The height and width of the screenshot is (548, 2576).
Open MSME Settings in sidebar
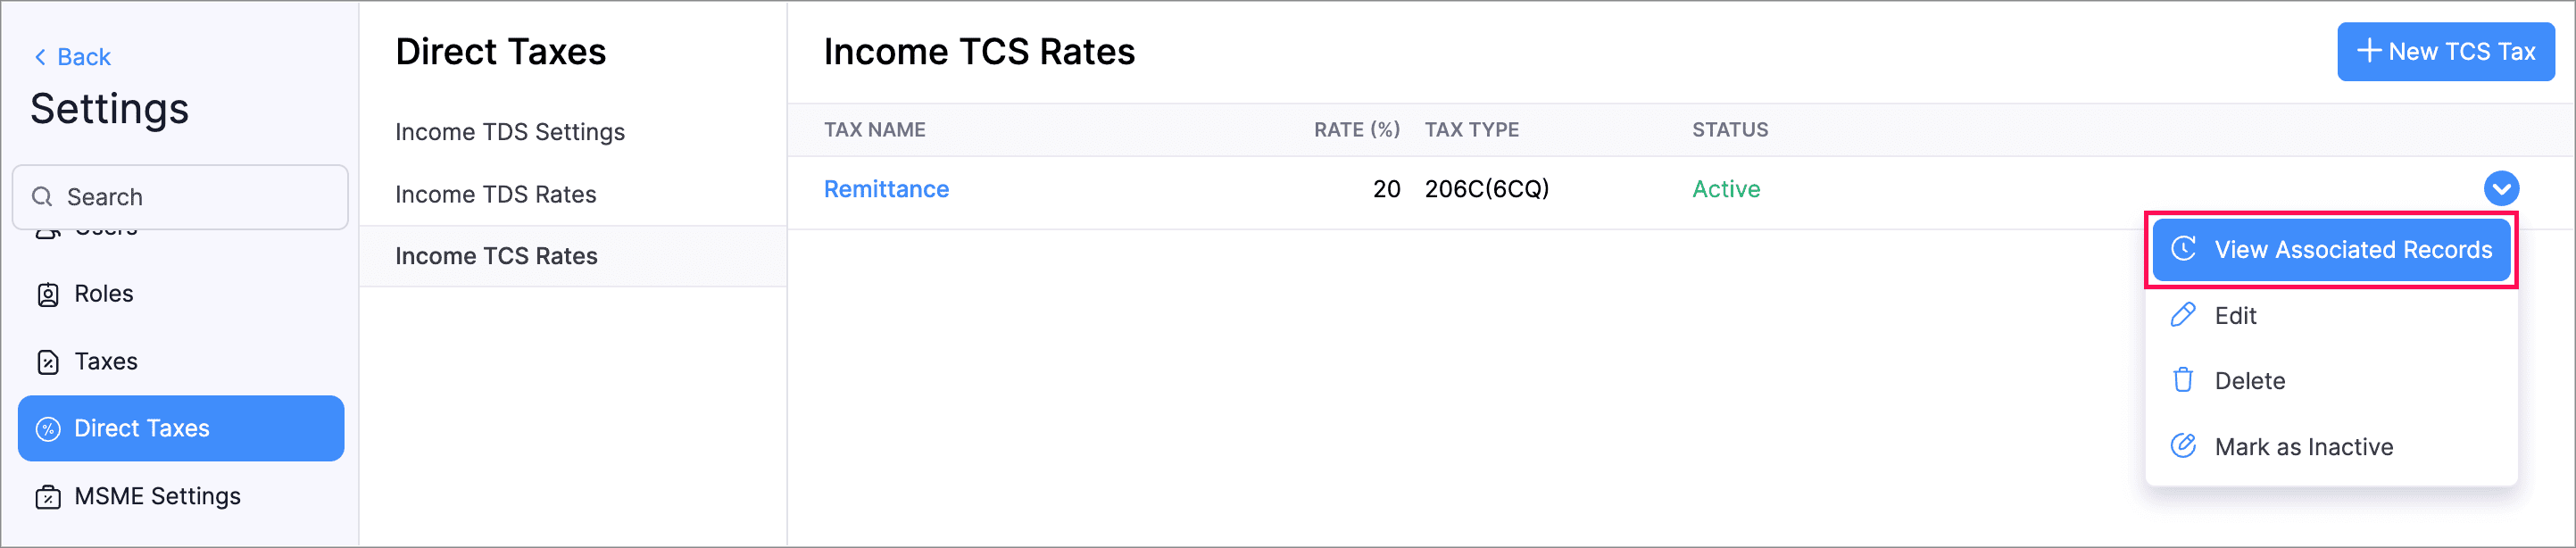click(157, 497)
